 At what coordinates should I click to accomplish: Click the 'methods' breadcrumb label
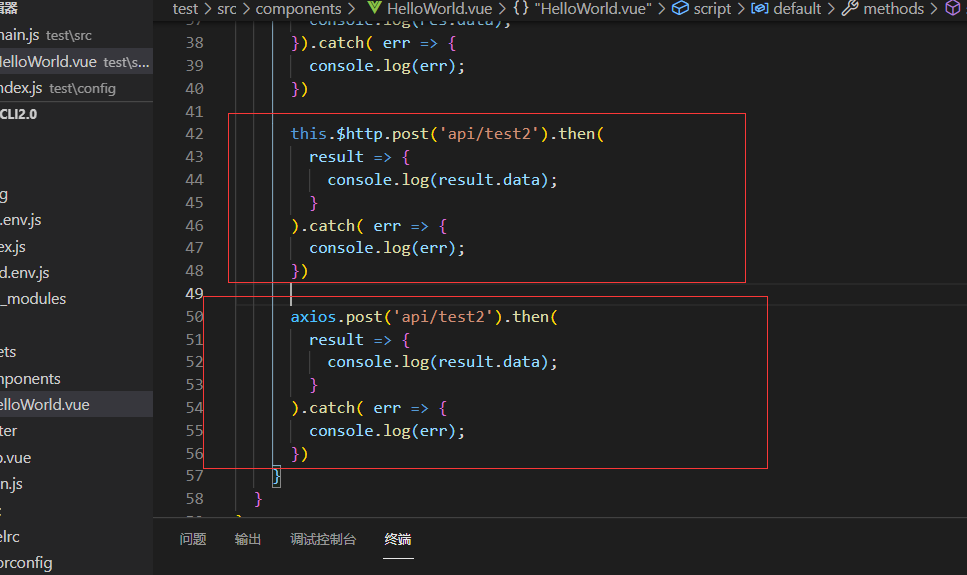[x=894, y=9]
